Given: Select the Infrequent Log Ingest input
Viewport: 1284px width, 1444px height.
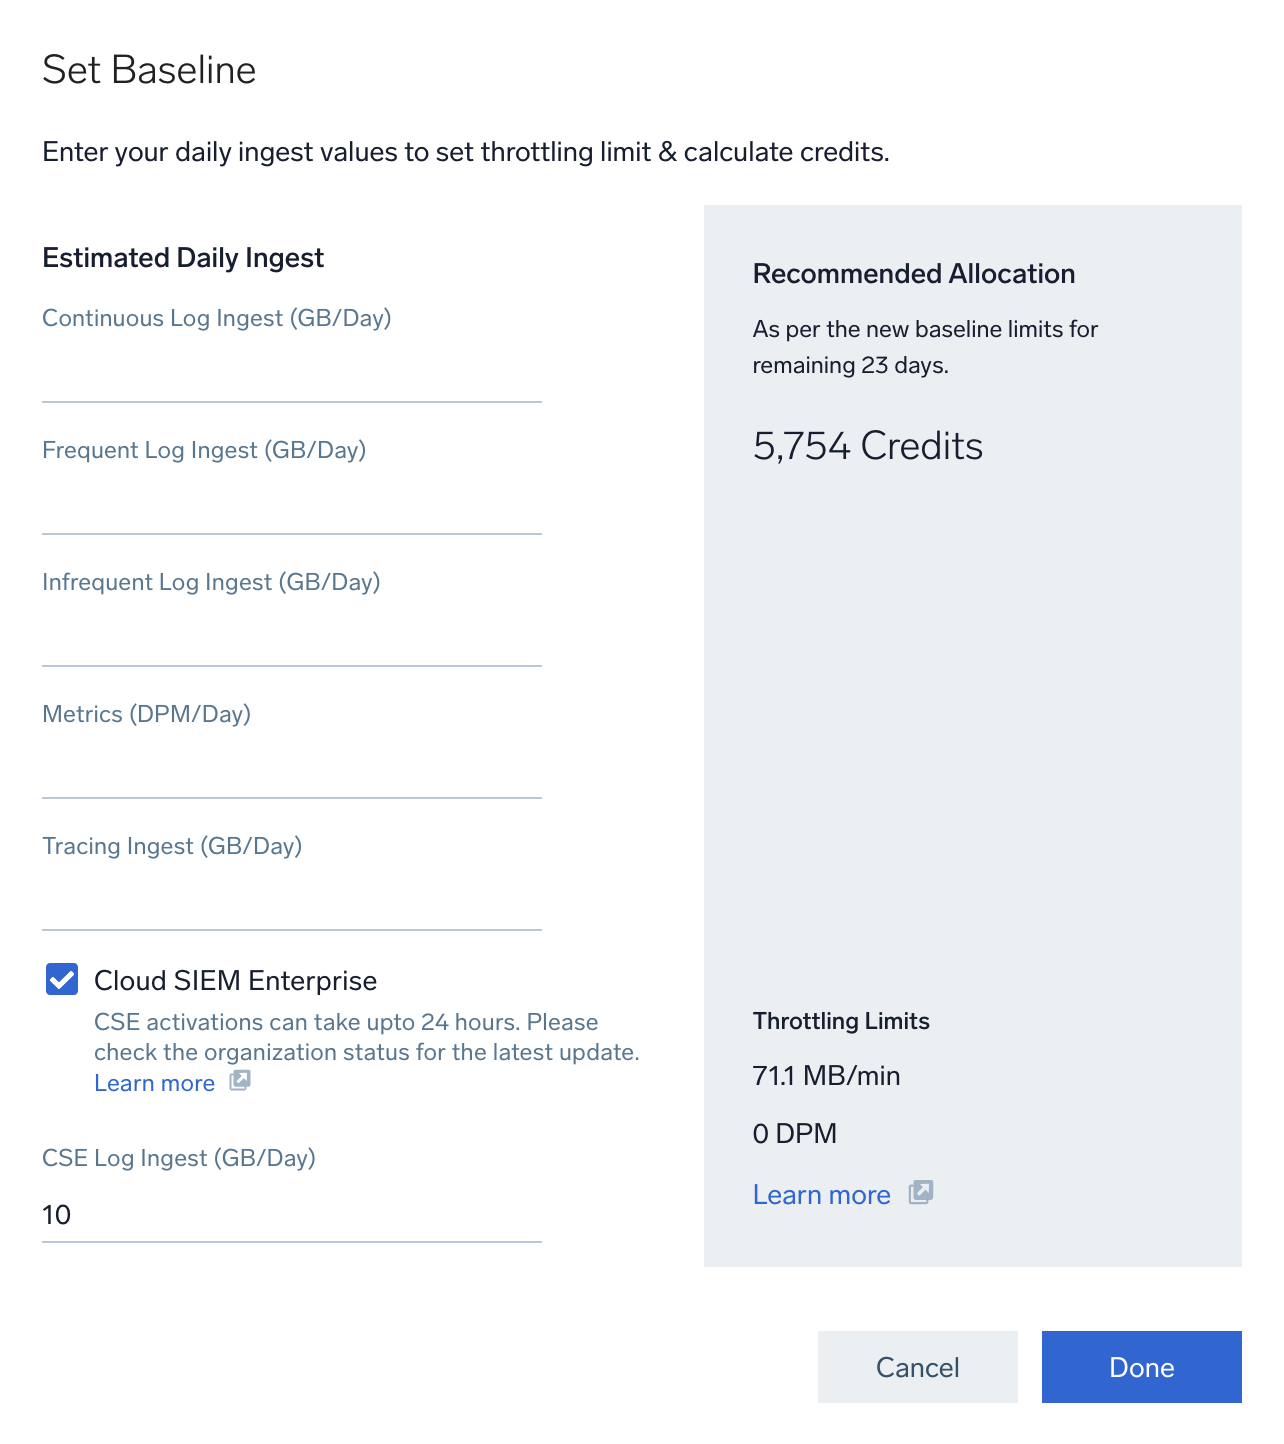Looking at the screenshot, I should click(x=292, y=638).
